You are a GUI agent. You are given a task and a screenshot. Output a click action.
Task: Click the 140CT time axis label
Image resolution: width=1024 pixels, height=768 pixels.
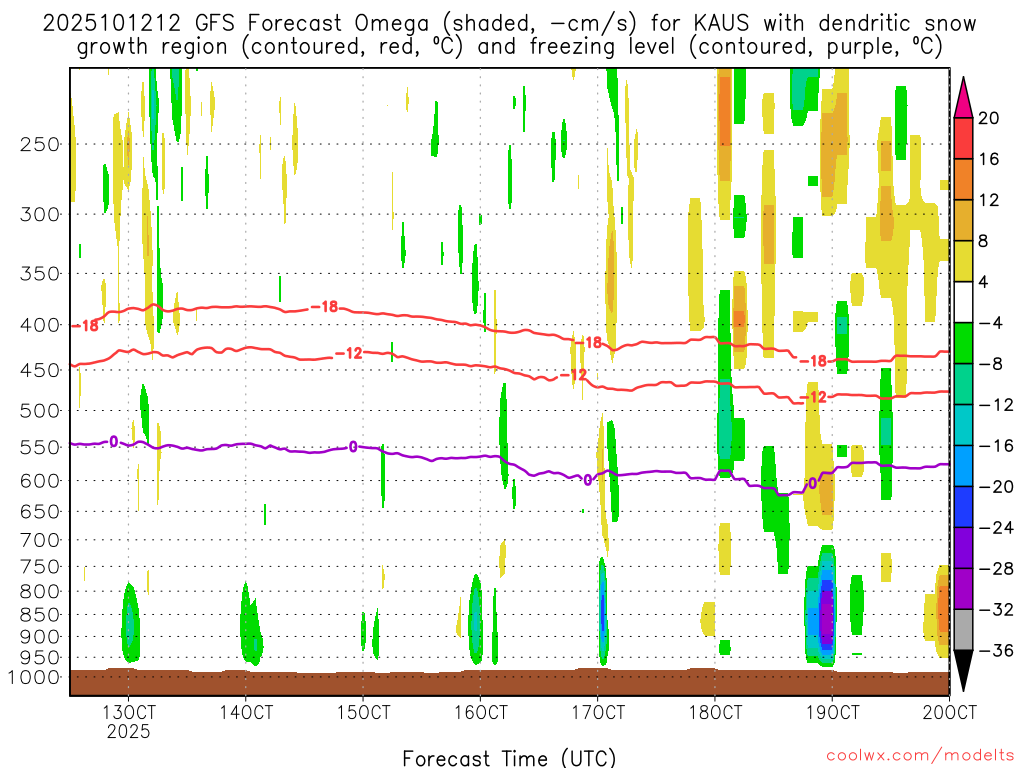point(246,711)
